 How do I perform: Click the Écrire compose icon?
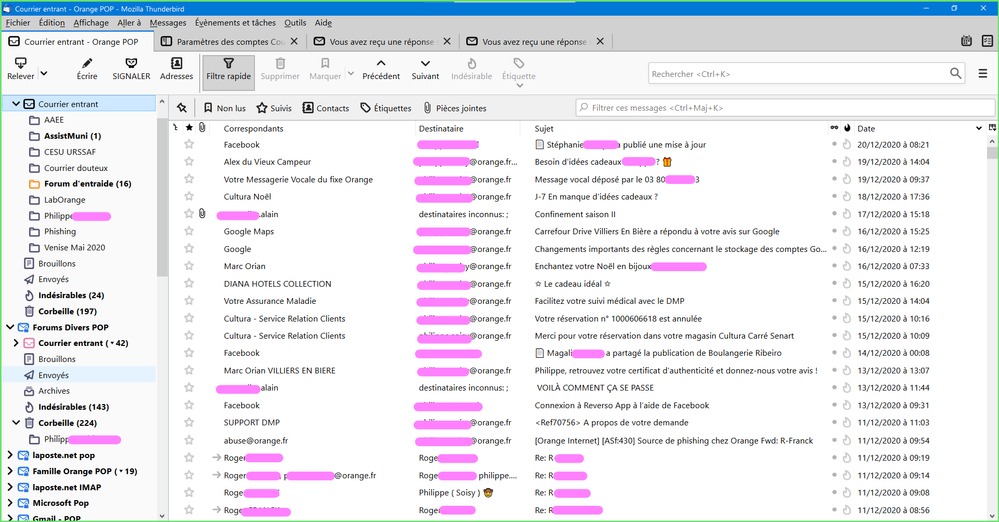pos(87,63)
